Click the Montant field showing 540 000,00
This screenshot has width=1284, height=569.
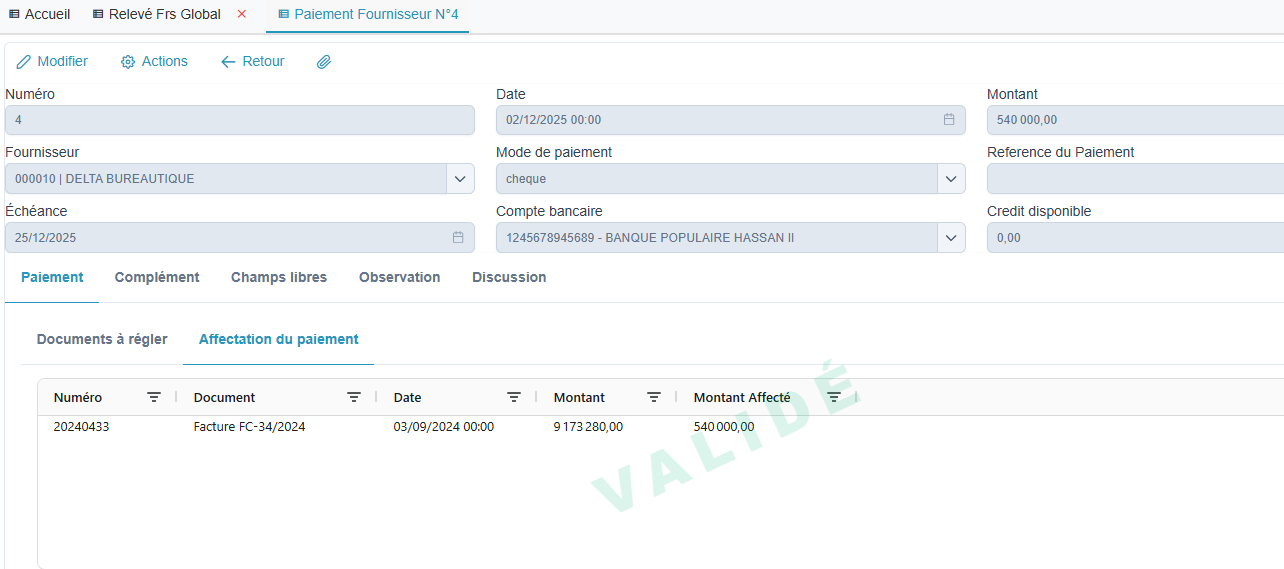point(1135,120)
